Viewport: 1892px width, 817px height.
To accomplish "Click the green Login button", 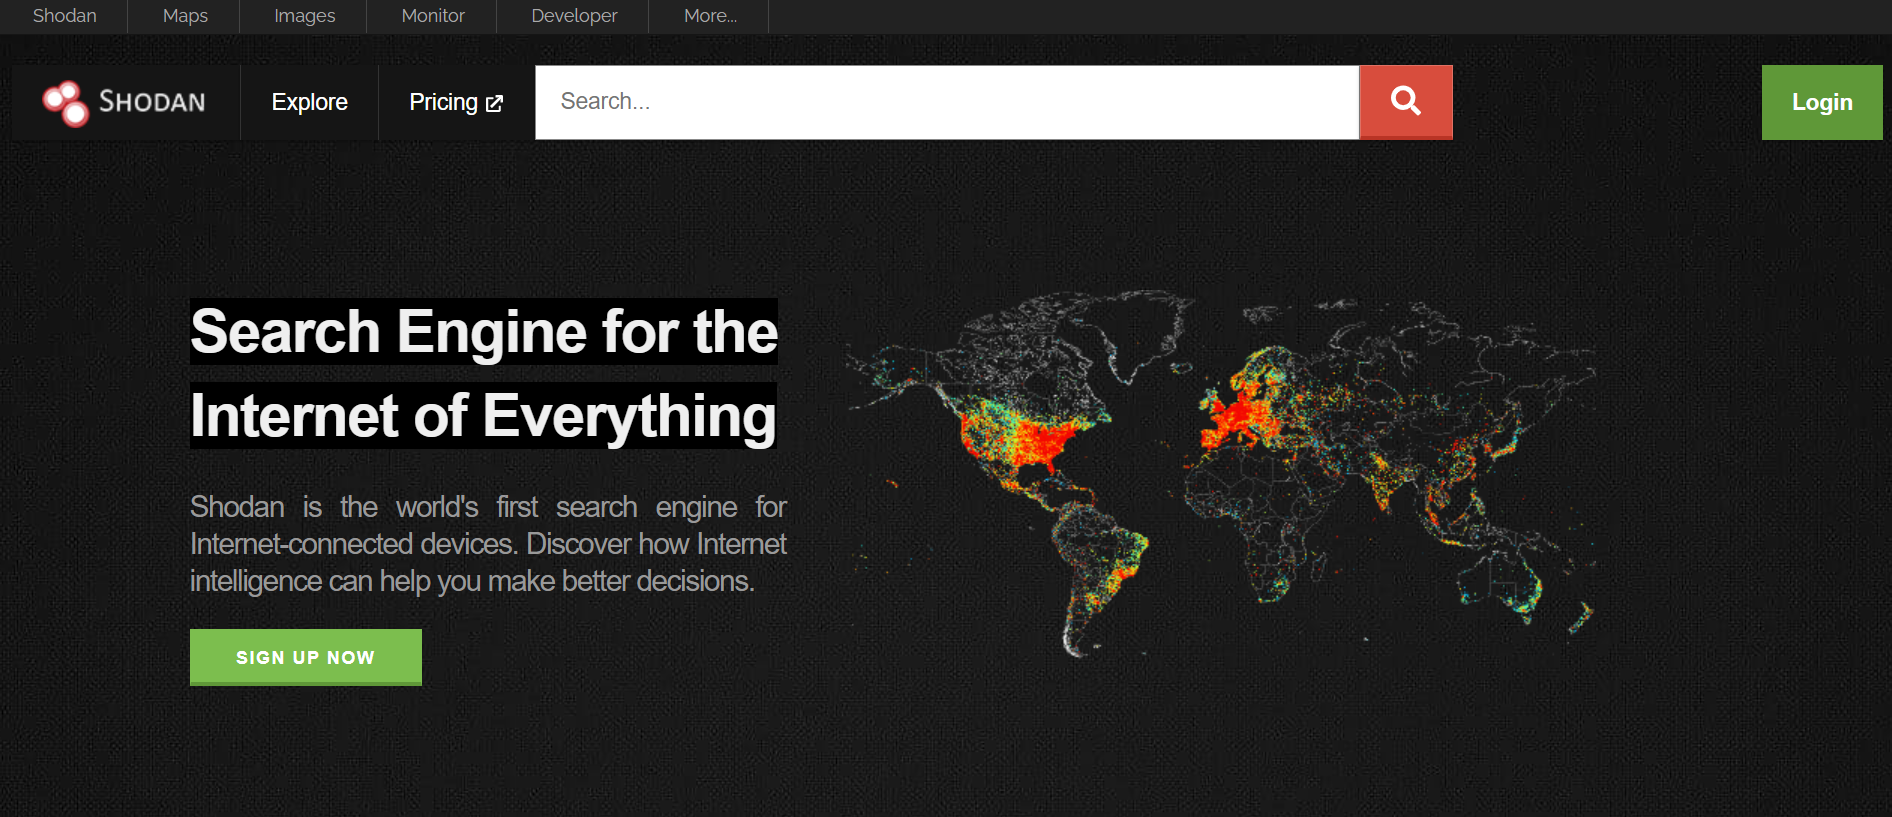I will [1822, 102].
